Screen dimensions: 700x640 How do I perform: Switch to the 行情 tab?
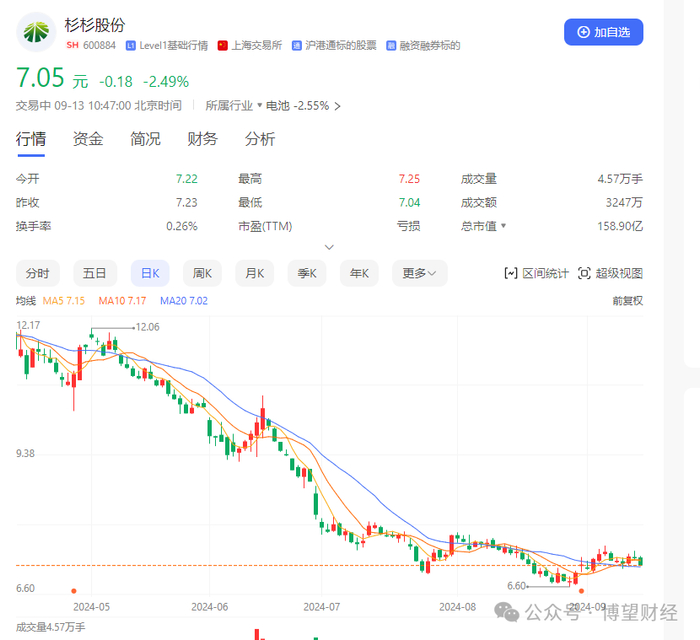pyautogui.click(x=31, y=139)
